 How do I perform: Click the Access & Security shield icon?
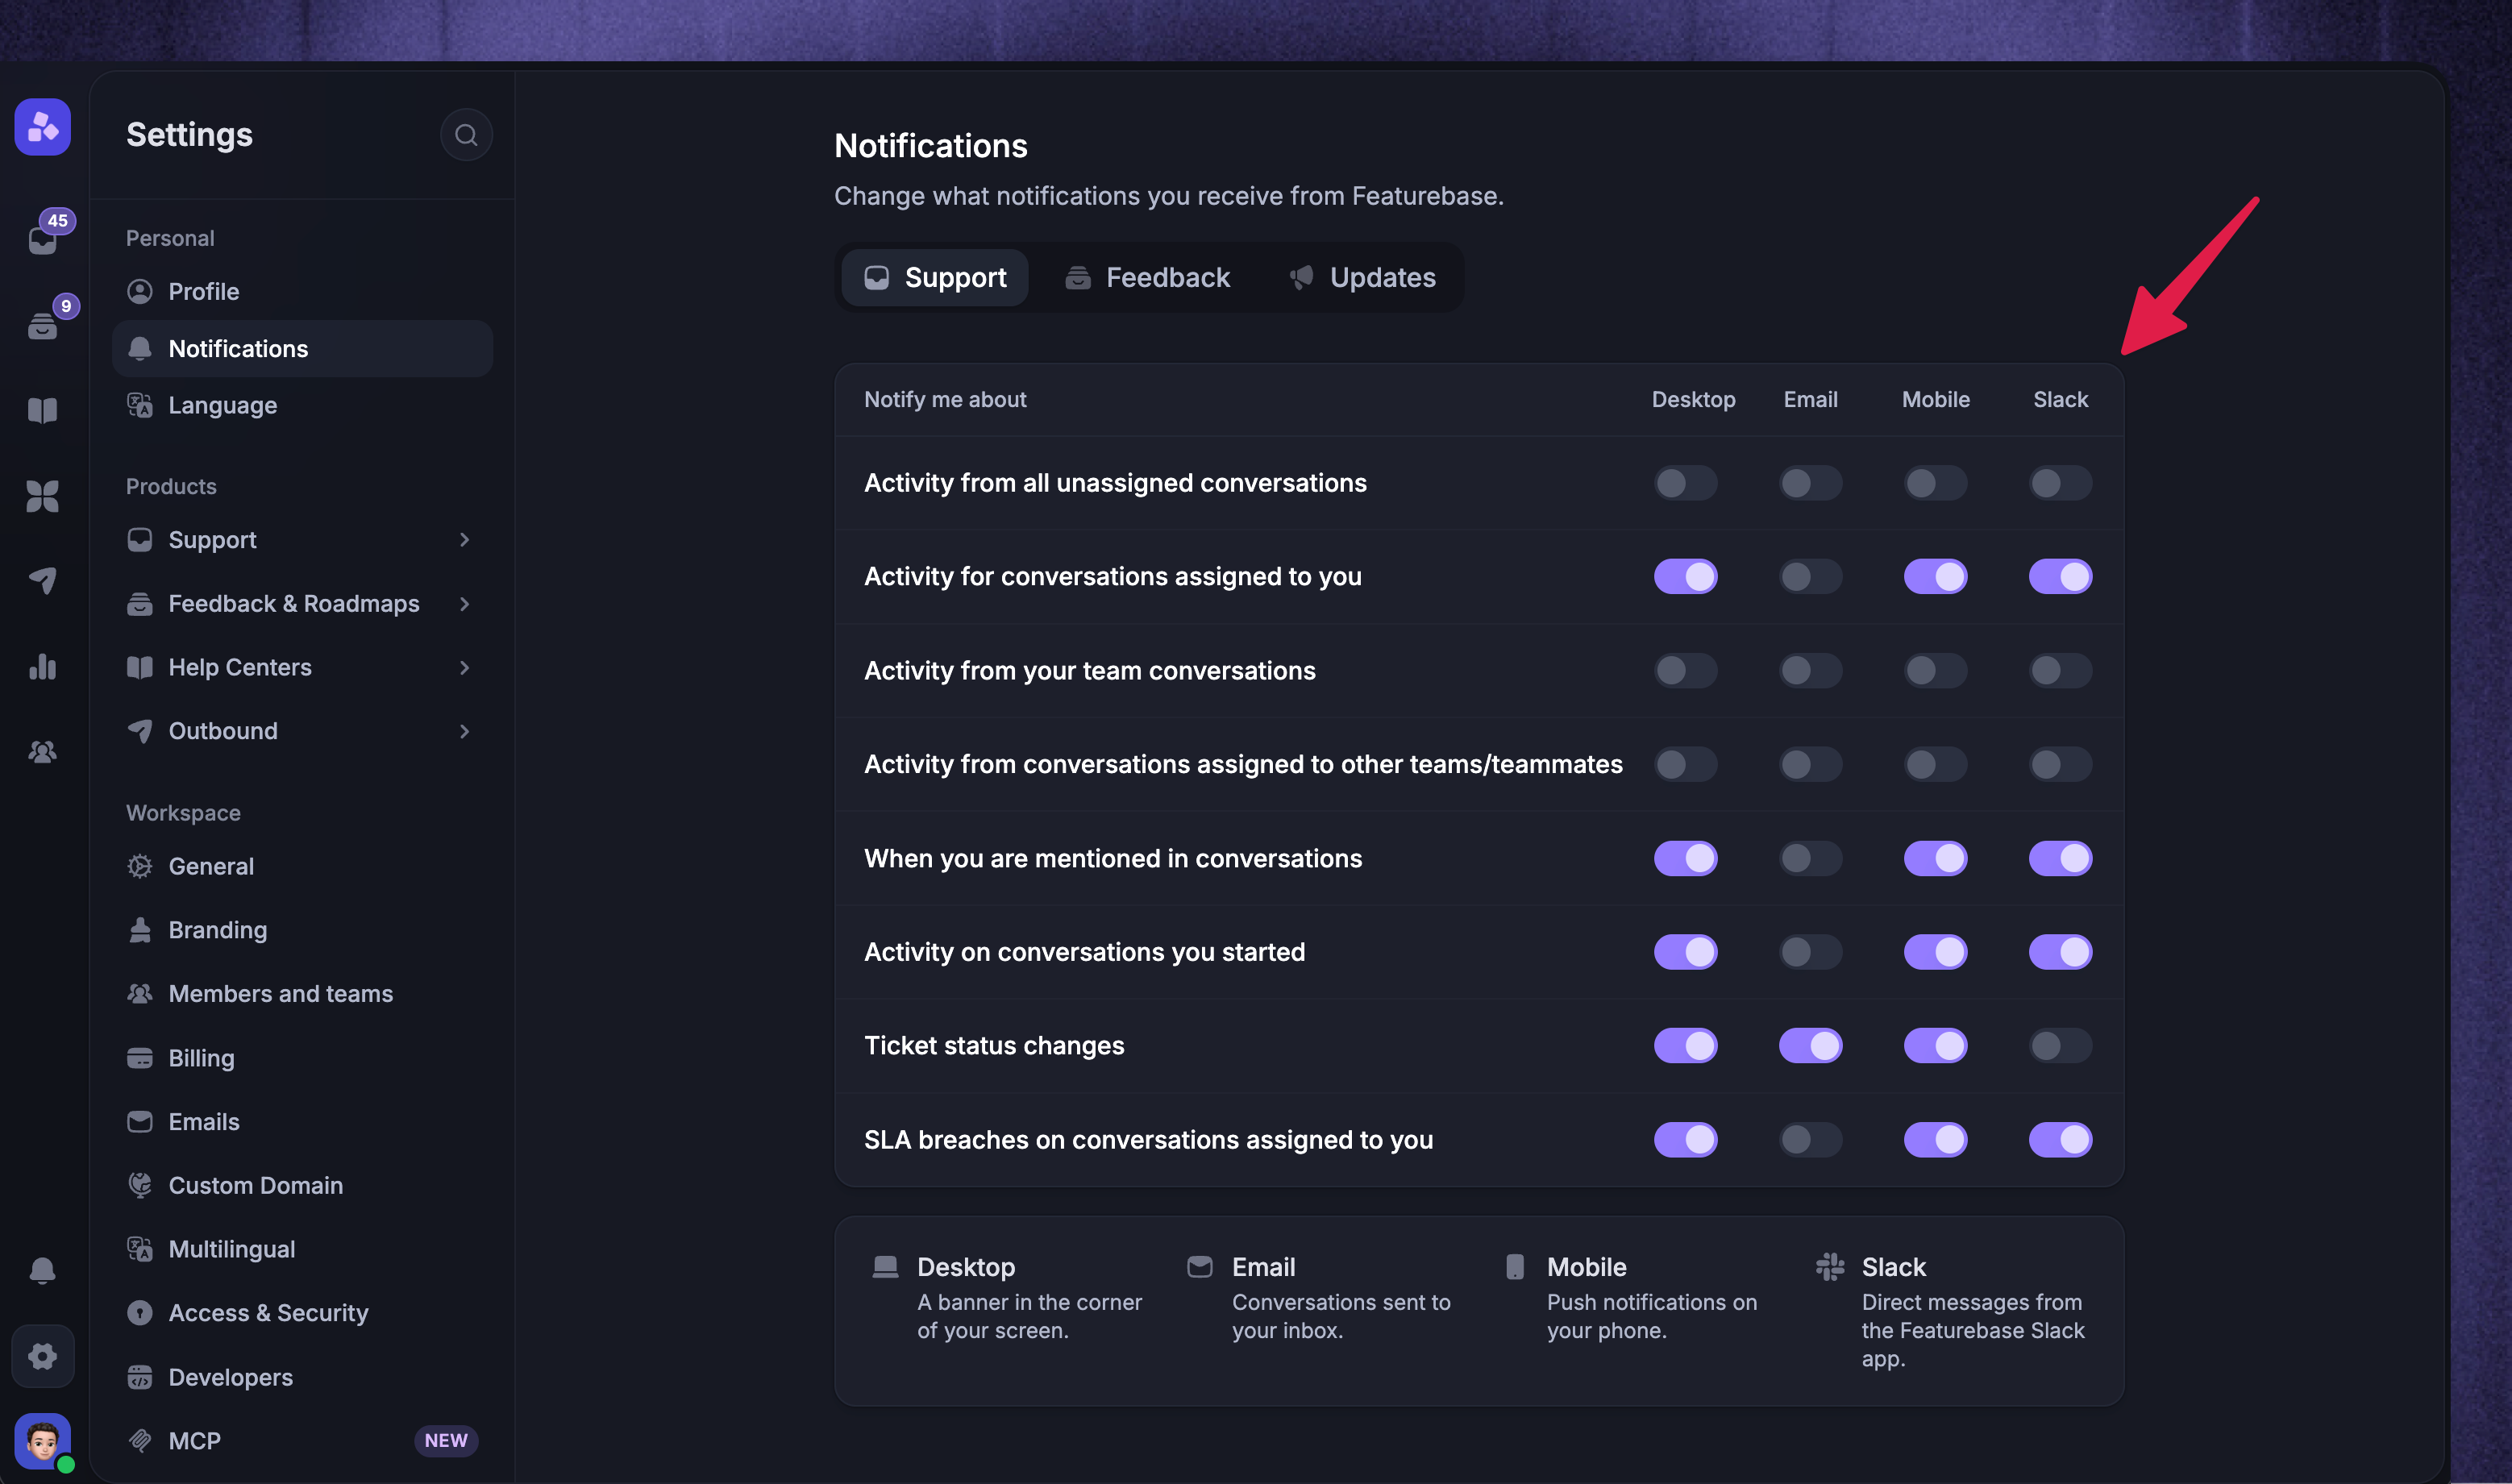pos(140,1313)
